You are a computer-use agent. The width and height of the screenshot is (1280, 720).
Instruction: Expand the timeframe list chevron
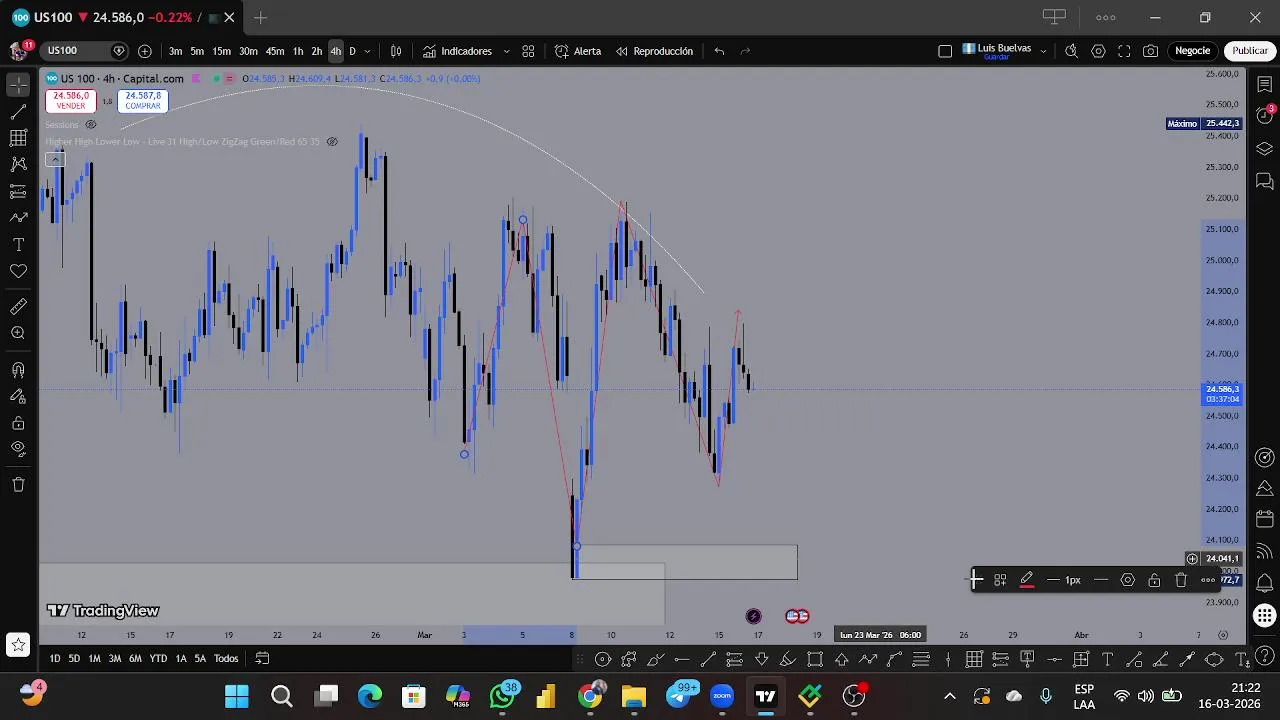point(367,51)
